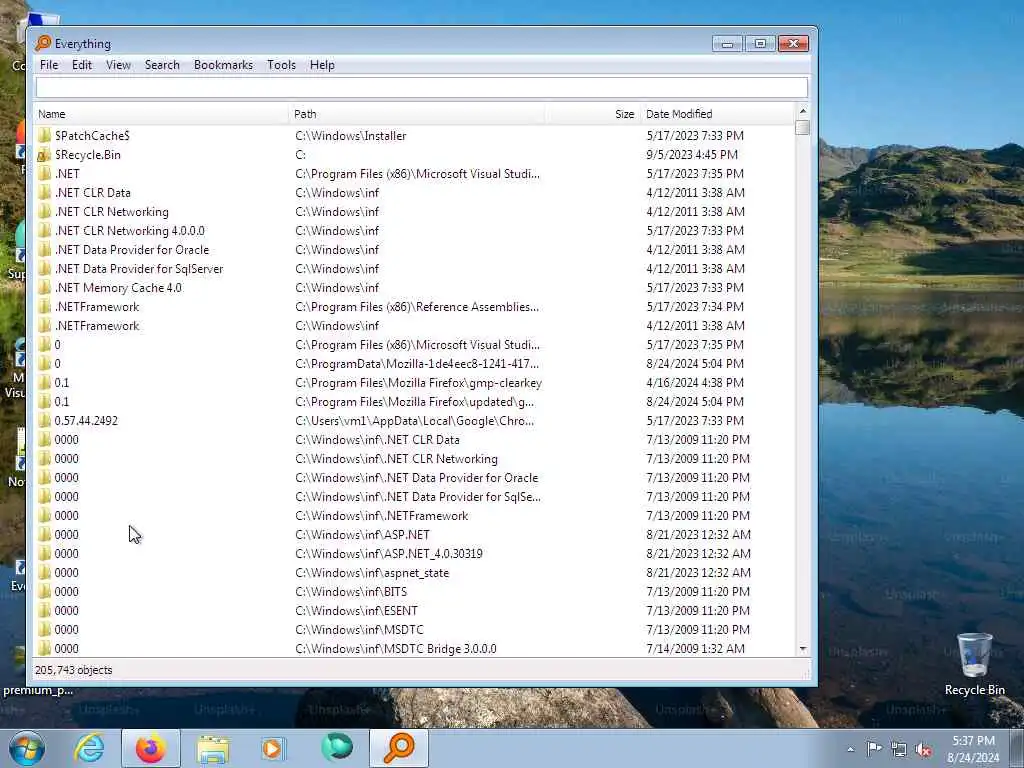The width and height of the screenshot is (1024, 768).
Task: Open the network tray icon
Action: click(x=899, y=749)
